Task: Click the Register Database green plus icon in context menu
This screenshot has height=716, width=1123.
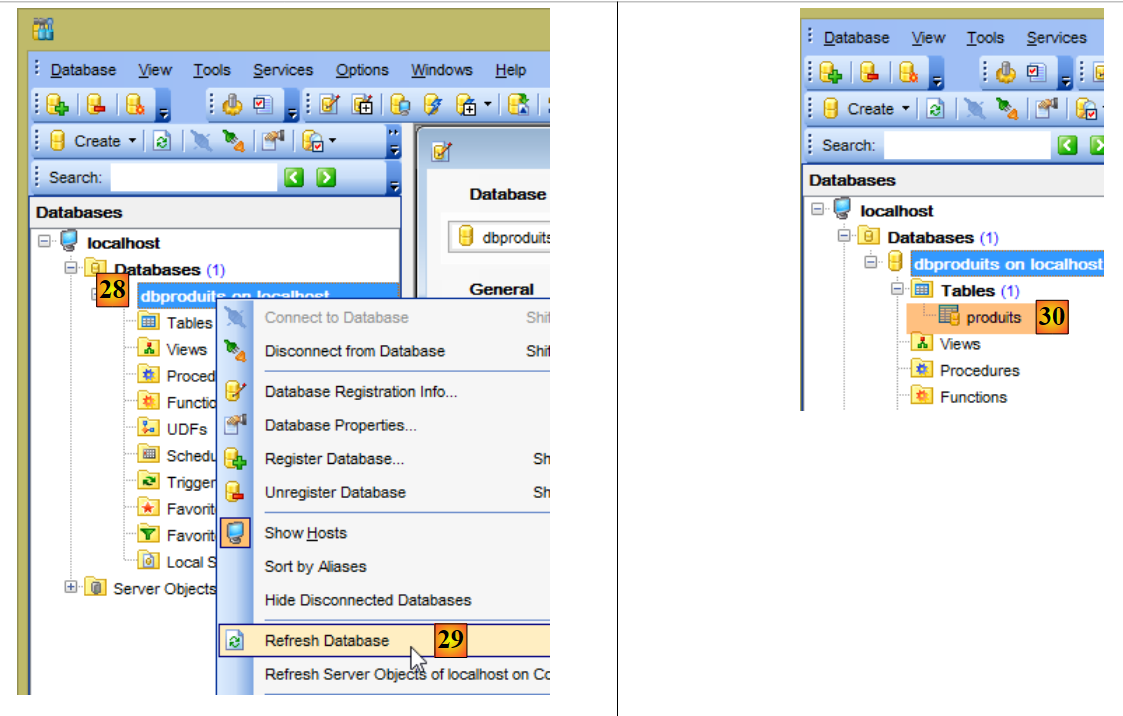Action: [x=235, y=459]
